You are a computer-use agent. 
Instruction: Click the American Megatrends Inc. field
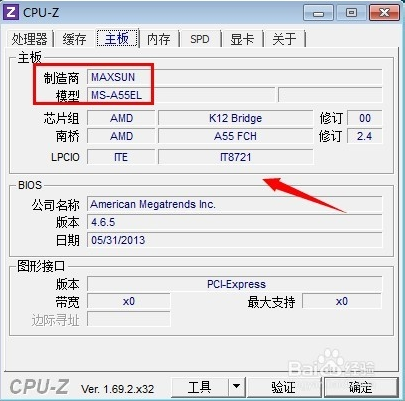point(235,204)
